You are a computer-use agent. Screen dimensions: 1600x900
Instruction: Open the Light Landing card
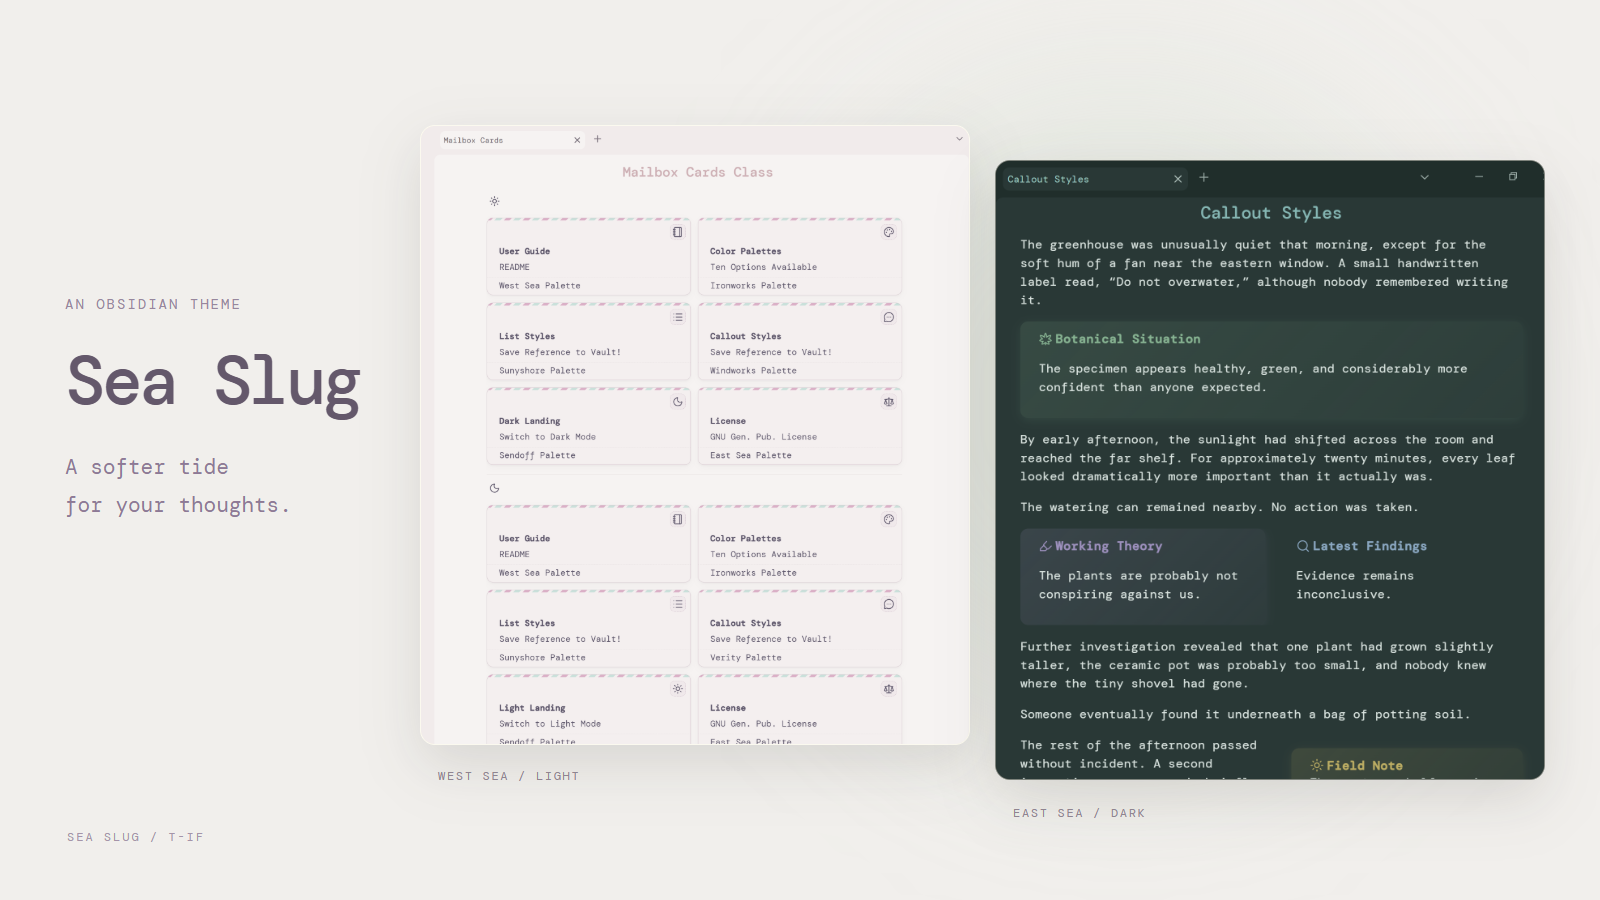[x=588, y=710]
